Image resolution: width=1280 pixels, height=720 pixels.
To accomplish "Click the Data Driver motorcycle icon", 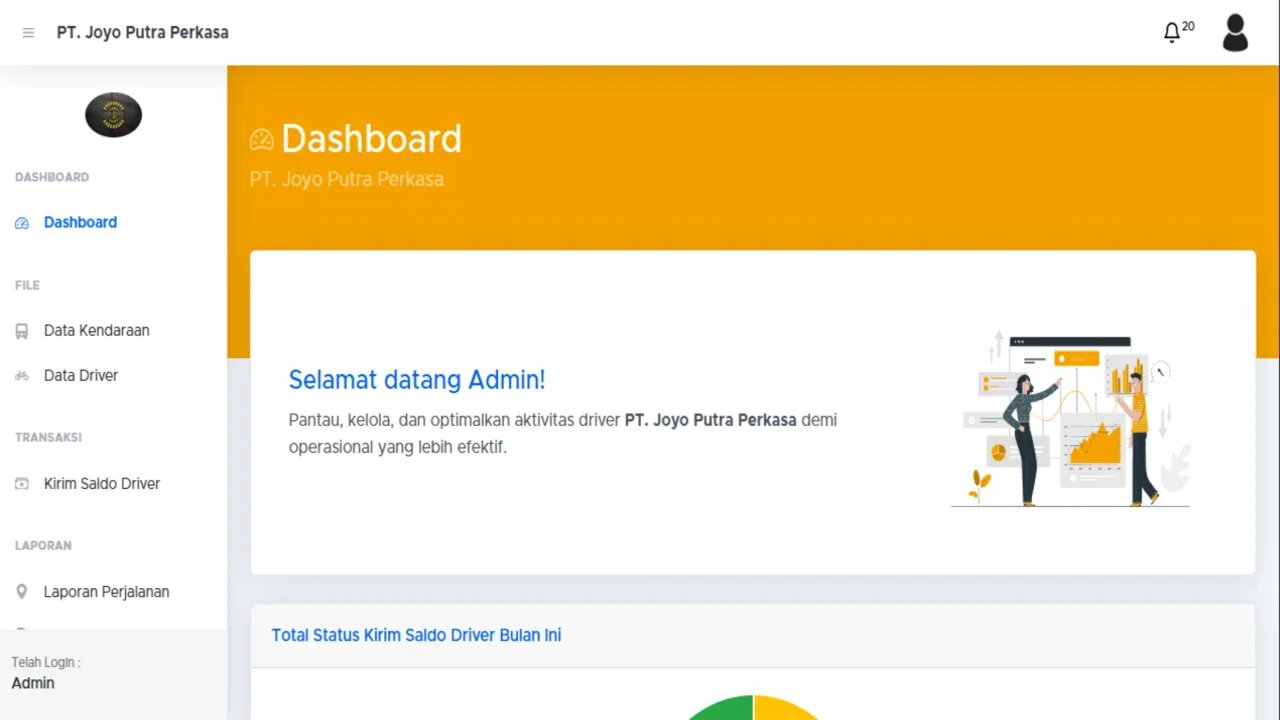I will (x=22, y=376).
